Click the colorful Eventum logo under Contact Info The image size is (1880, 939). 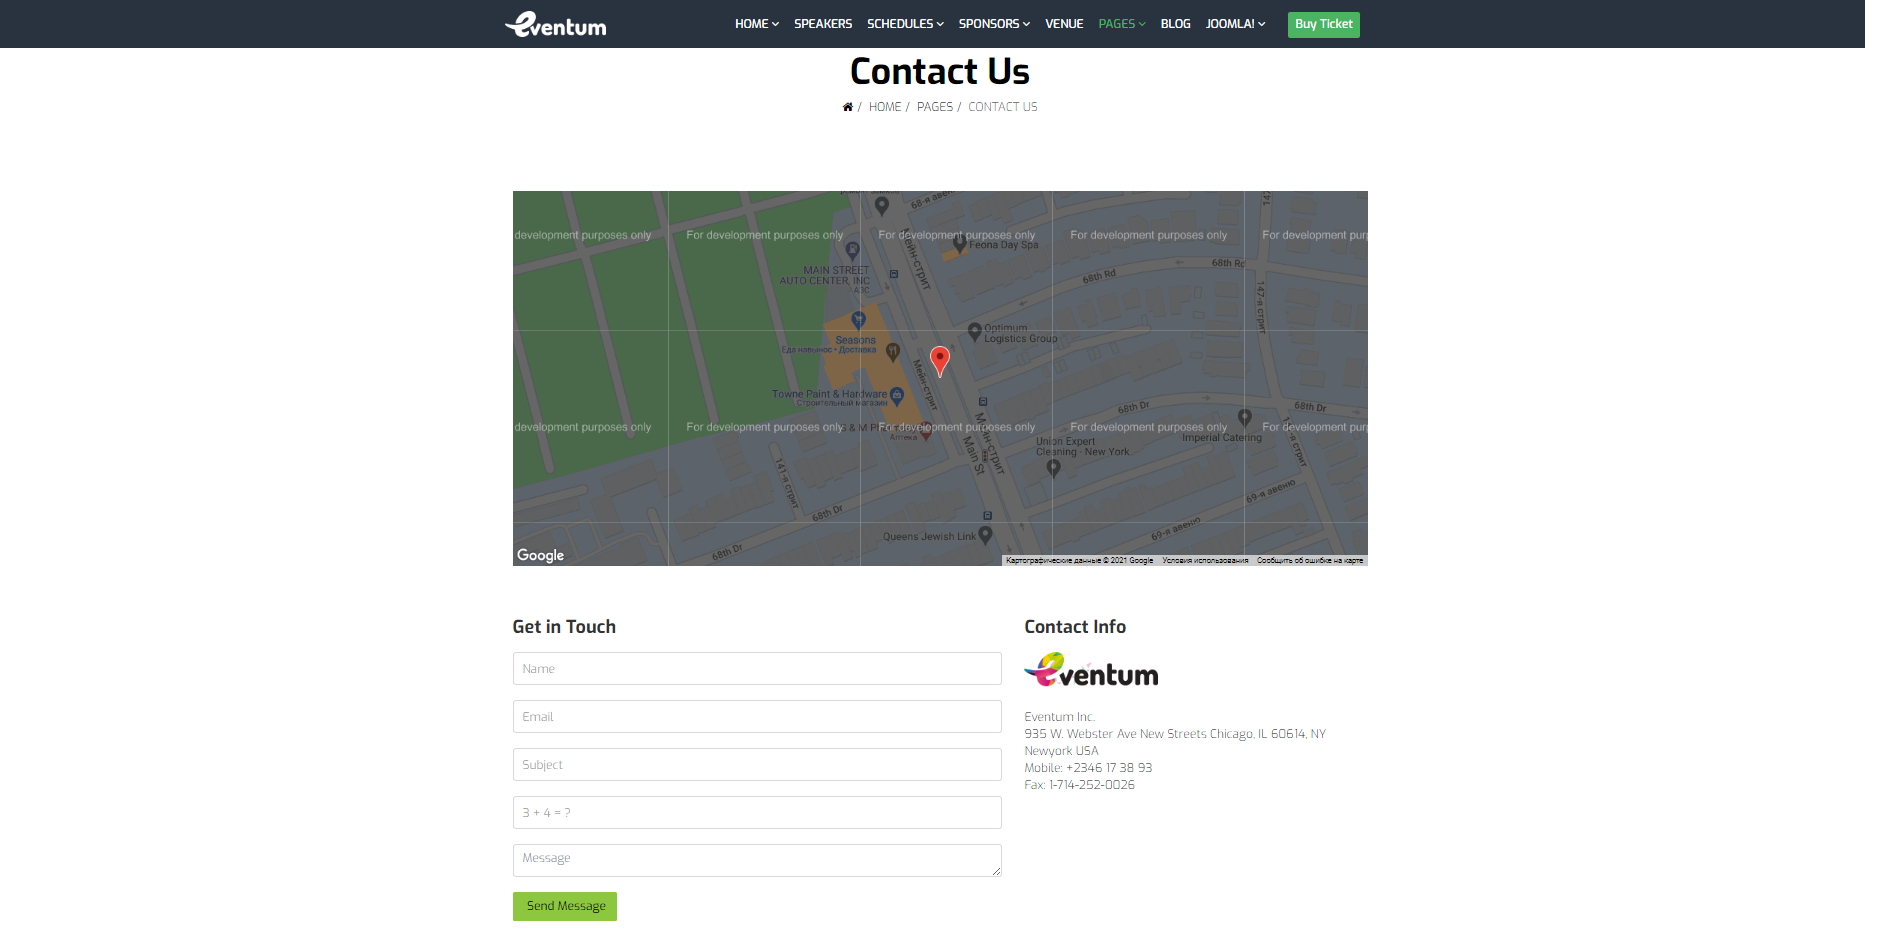[x=1091, y=670]
